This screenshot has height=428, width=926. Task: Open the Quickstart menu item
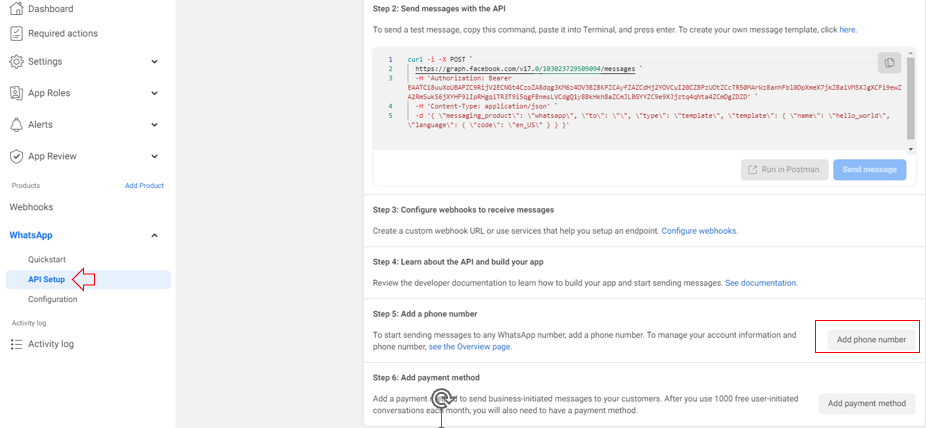(x=47, y=259)
